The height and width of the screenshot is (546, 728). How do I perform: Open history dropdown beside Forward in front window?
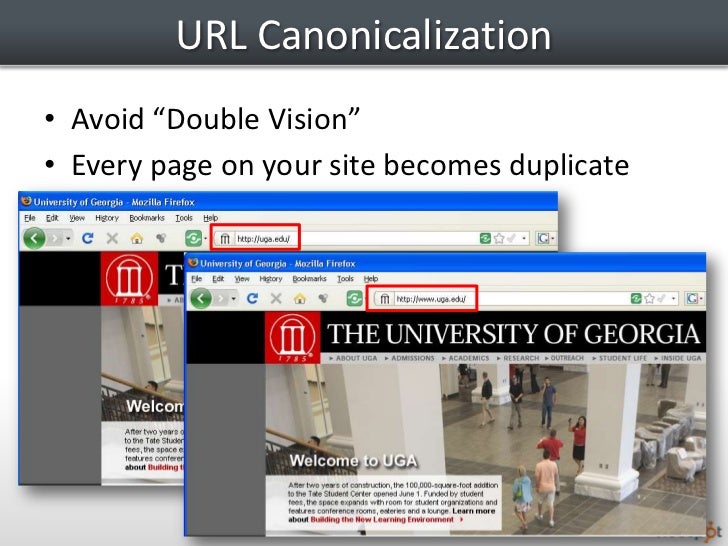tap(234, 298)
